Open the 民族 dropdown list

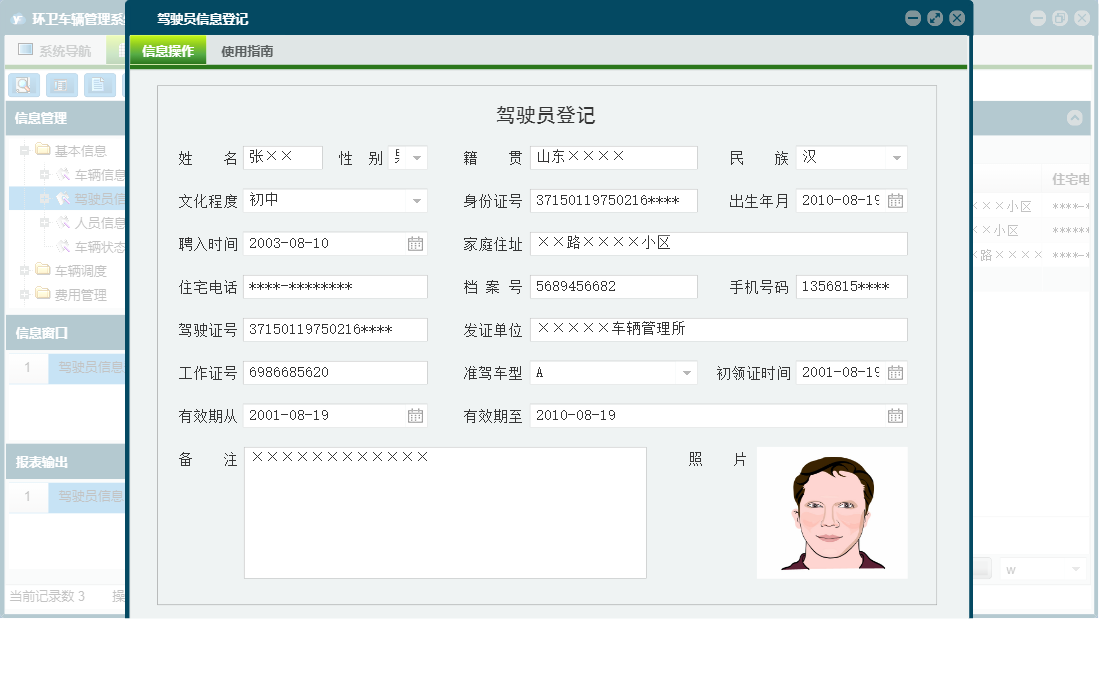(x=898, y=157)
